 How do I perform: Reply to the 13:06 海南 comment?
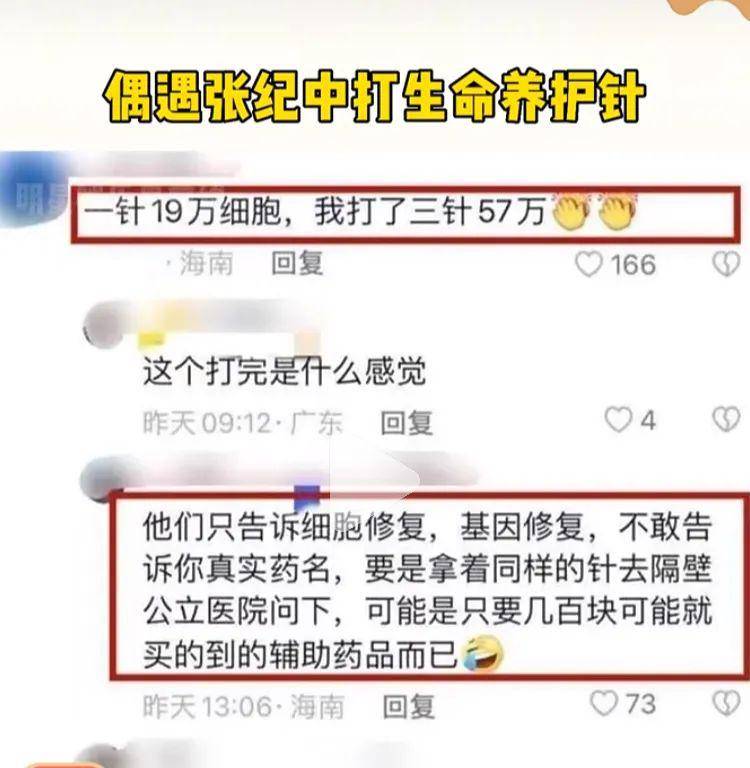[408, 706]
